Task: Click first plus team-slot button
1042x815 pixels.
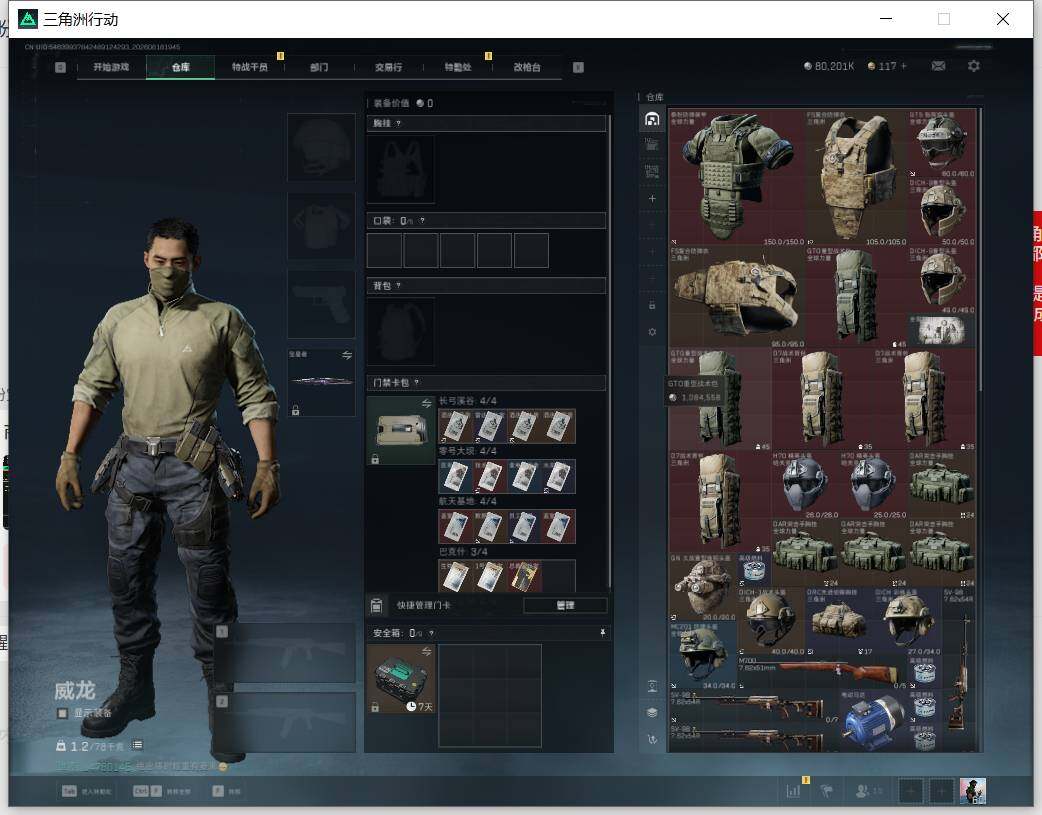Action: tap(910, 791)
